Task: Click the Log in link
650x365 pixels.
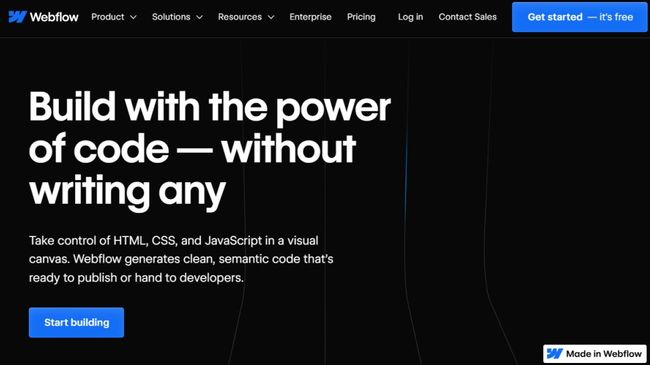Action: coord(410,17)
